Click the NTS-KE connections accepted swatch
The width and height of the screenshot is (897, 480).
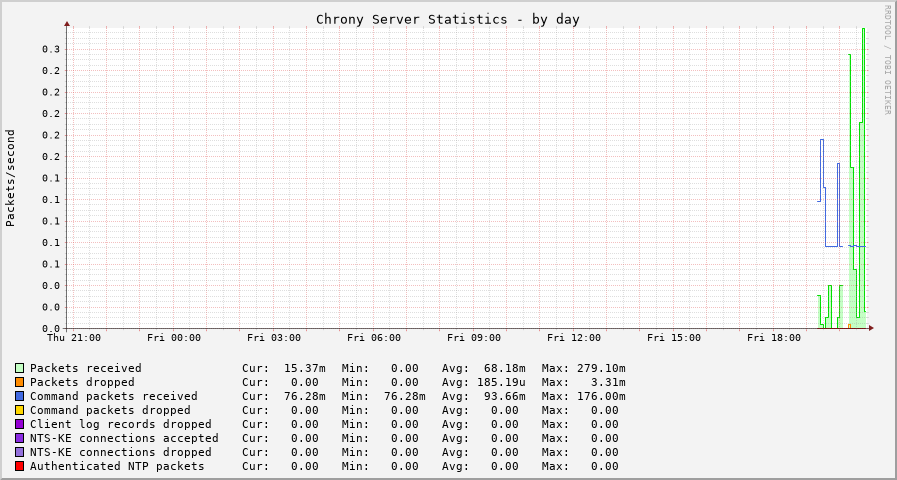tap(19, 438)
